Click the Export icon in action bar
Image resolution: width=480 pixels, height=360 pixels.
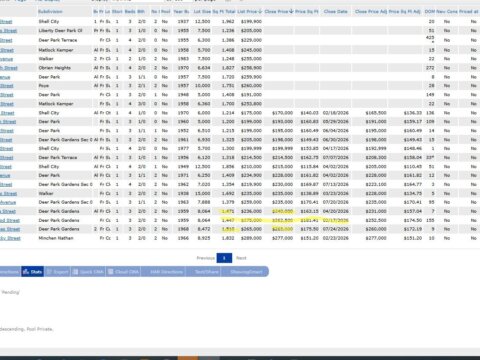[x=49, y=272]
